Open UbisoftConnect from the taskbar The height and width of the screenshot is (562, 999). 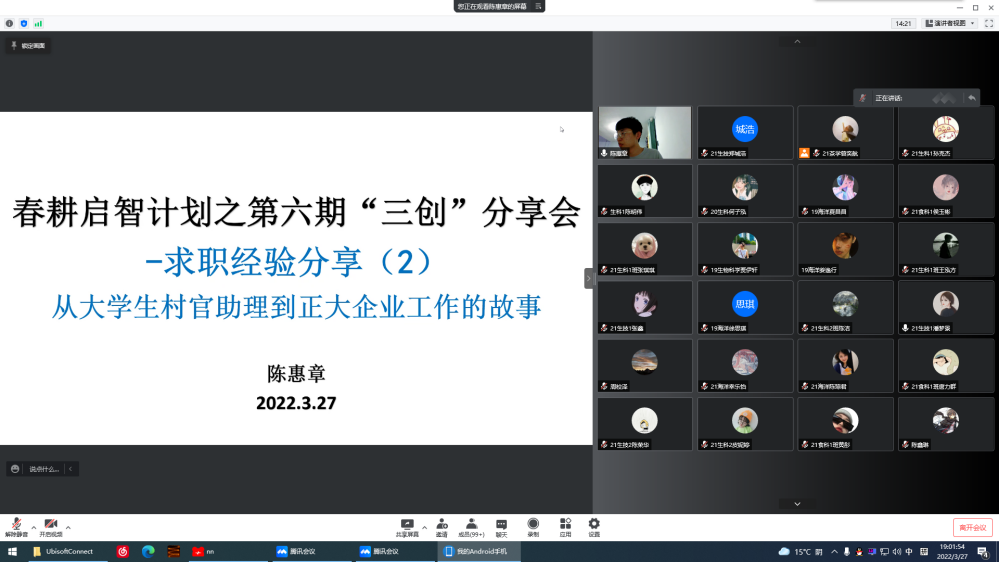(x=69, y=551)
